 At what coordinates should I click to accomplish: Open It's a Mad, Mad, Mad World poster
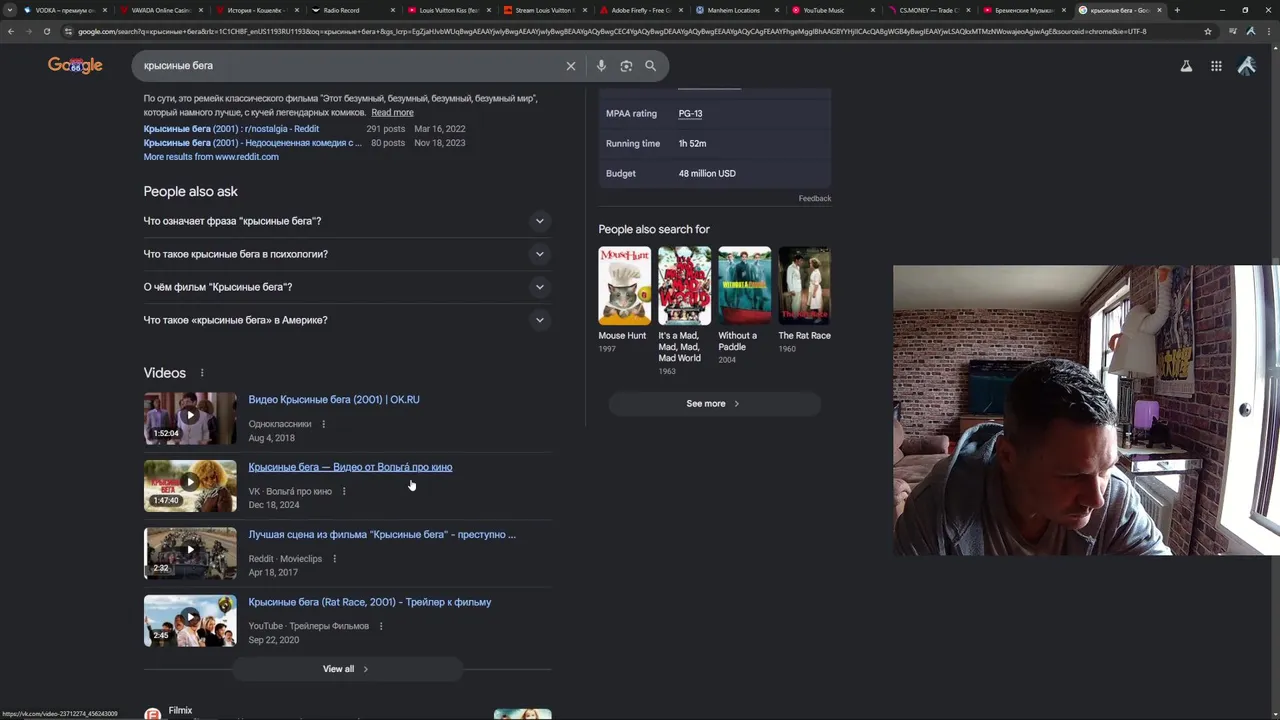[x=684, y=286]
